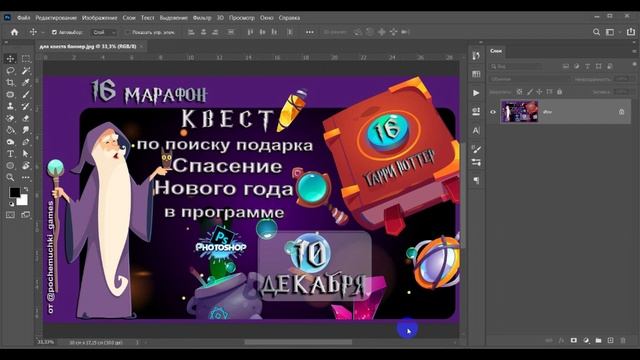Select the Crop tool

[x=11, y=82]
